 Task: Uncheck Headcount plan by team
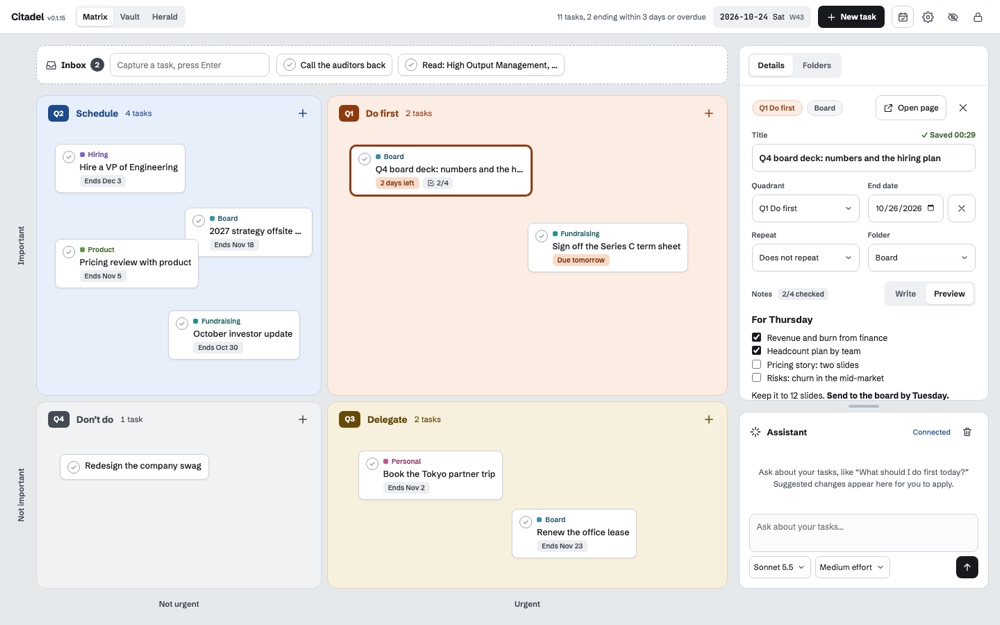pos(756,351)
